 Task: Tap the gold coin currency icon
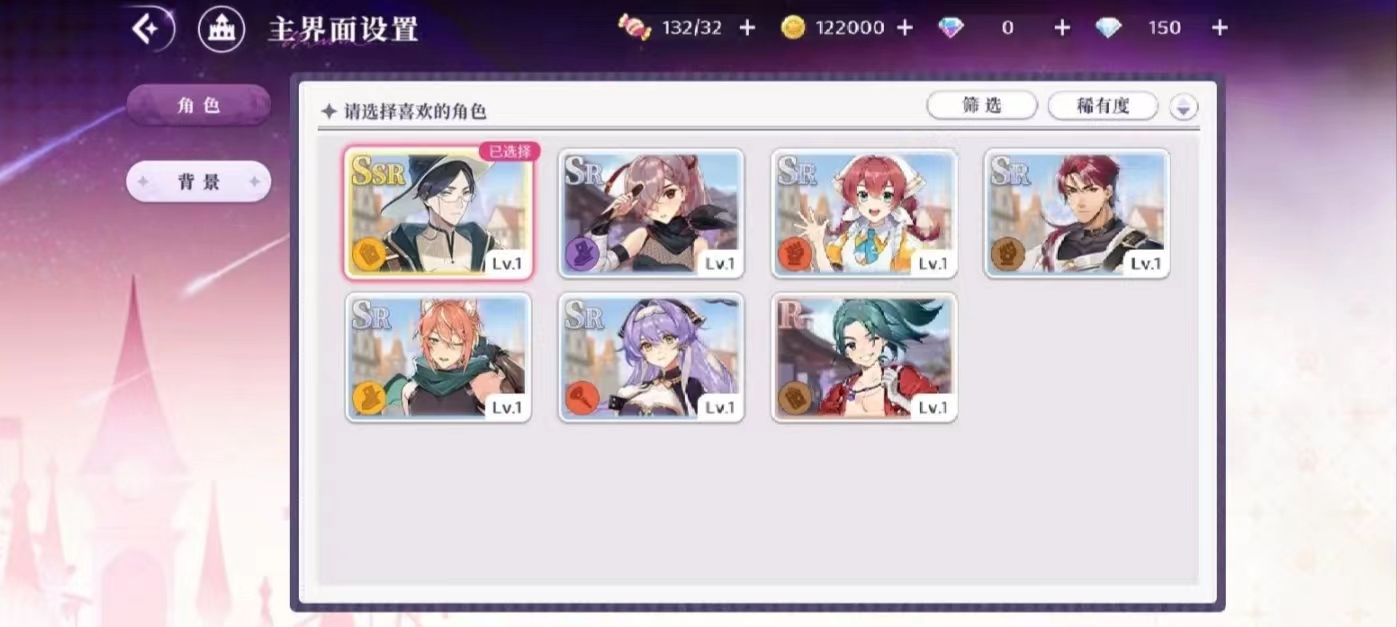(793, 28)
